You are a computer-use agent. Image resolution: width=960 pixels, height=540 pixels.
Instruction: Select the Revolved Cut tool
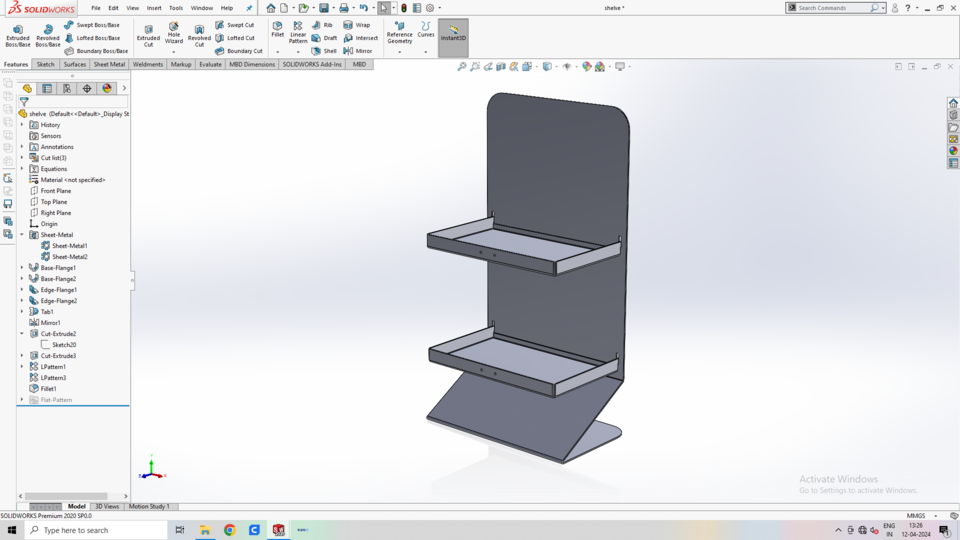point(199,36)
